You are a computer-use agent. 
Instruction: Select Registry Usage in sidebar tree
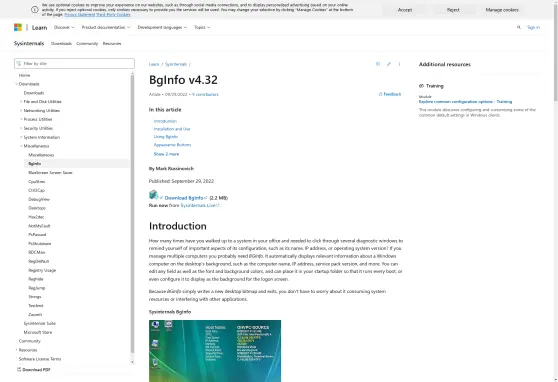pos(42,270)
